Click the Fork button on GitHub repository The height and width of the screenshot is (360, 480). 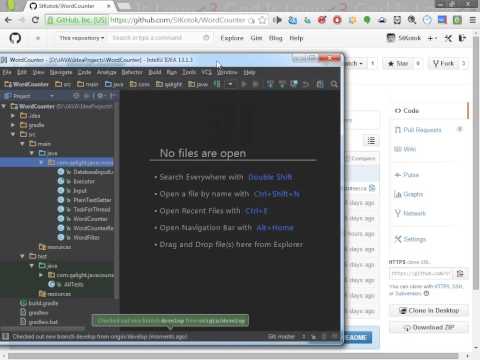[x=443, y=63]
